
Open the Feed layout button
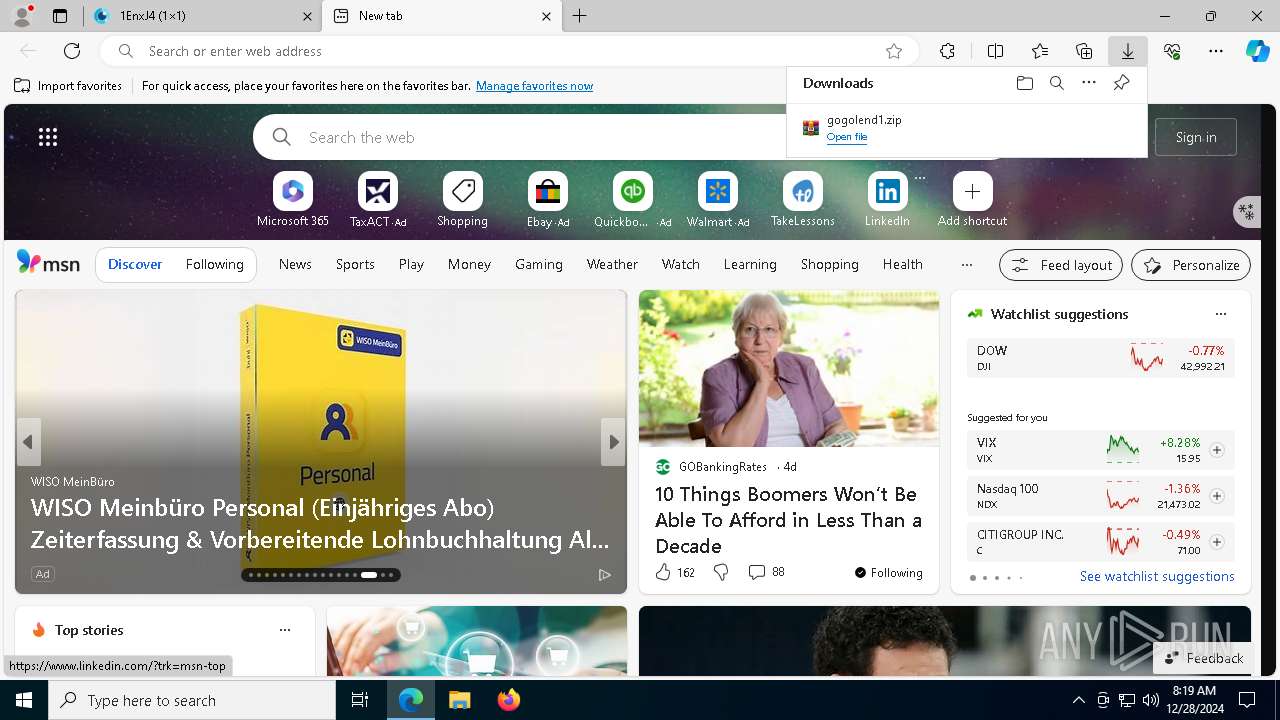coord(1061,265)
